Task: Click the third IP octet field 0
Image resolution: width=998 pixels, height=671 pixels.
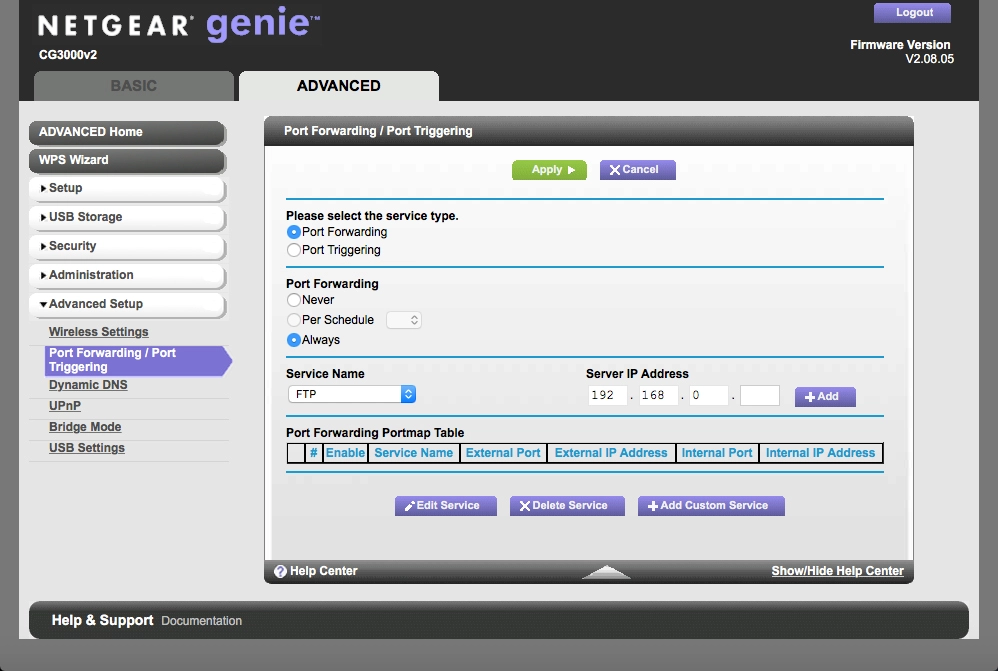Action: click(709, 395)
